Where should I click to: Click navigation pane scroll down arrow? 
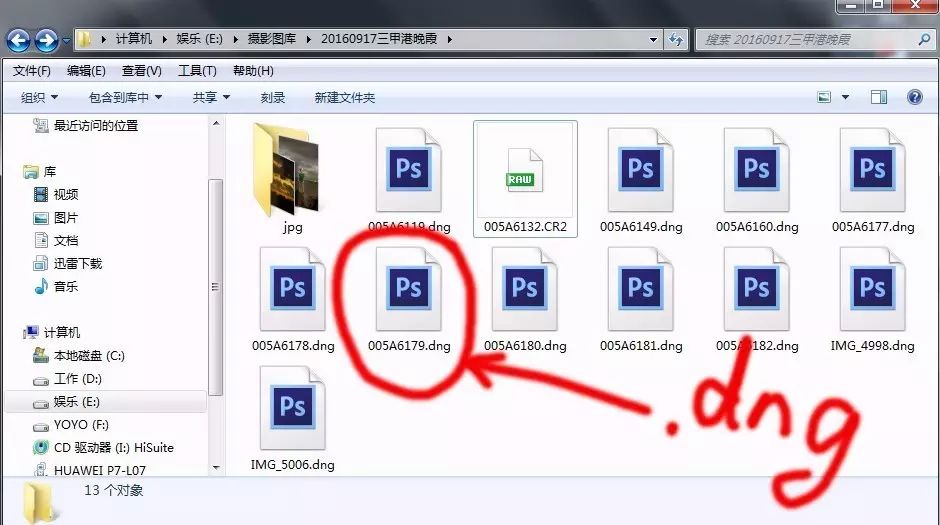tap(216, 467)
